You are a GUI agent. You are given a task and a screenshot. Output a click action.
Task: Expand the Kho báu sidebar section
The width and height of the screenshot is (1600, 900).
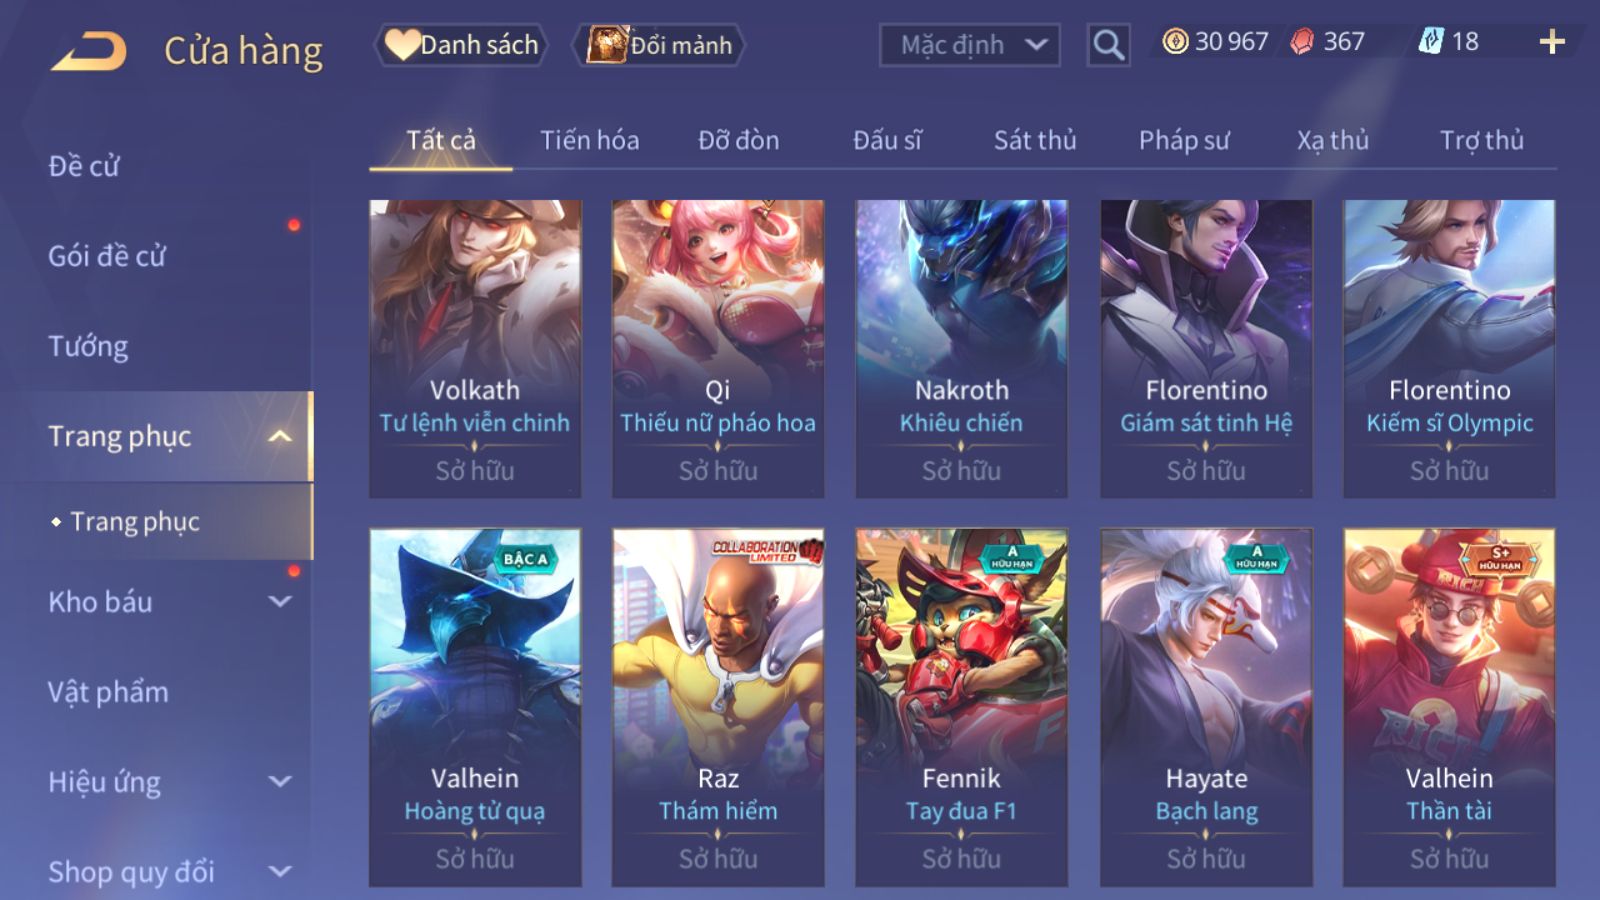tap(280, 602)
